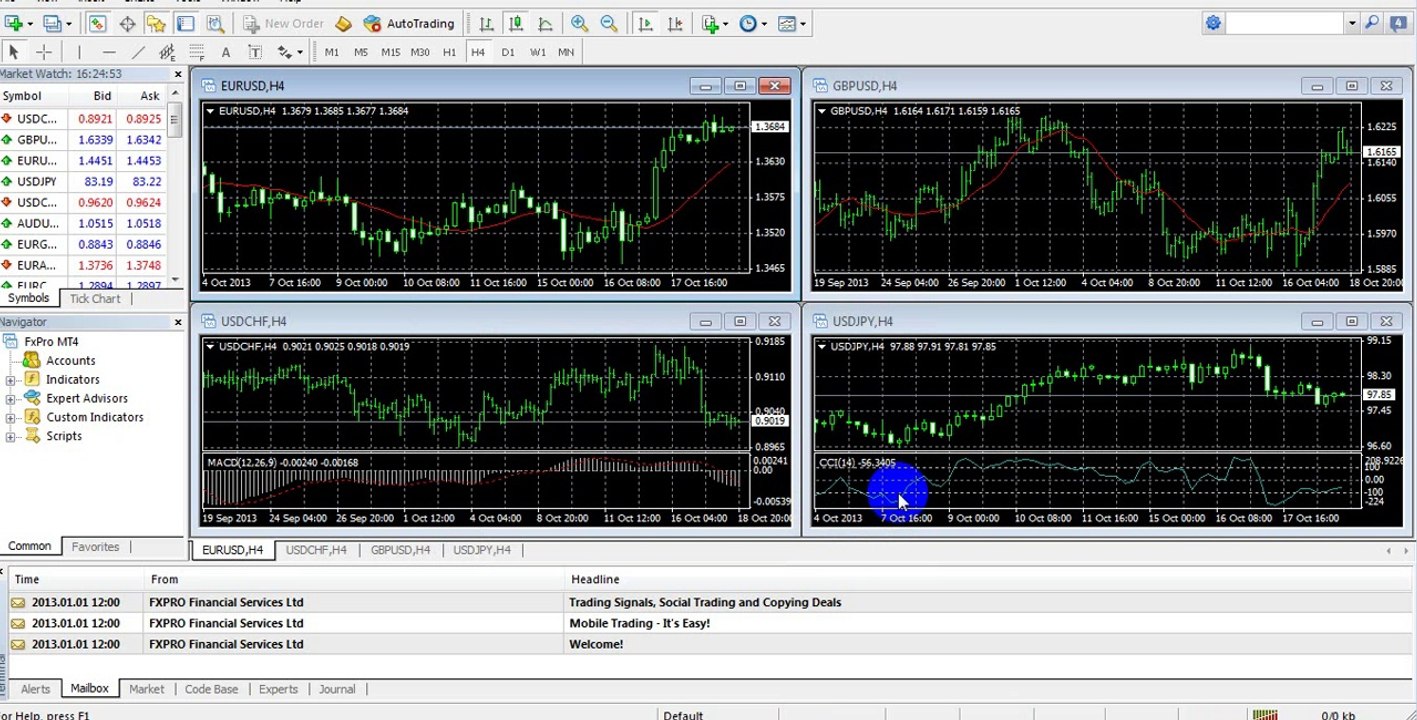Zoom out on the chart
This screenshot has height=720, width=1417.
point(609,23)
